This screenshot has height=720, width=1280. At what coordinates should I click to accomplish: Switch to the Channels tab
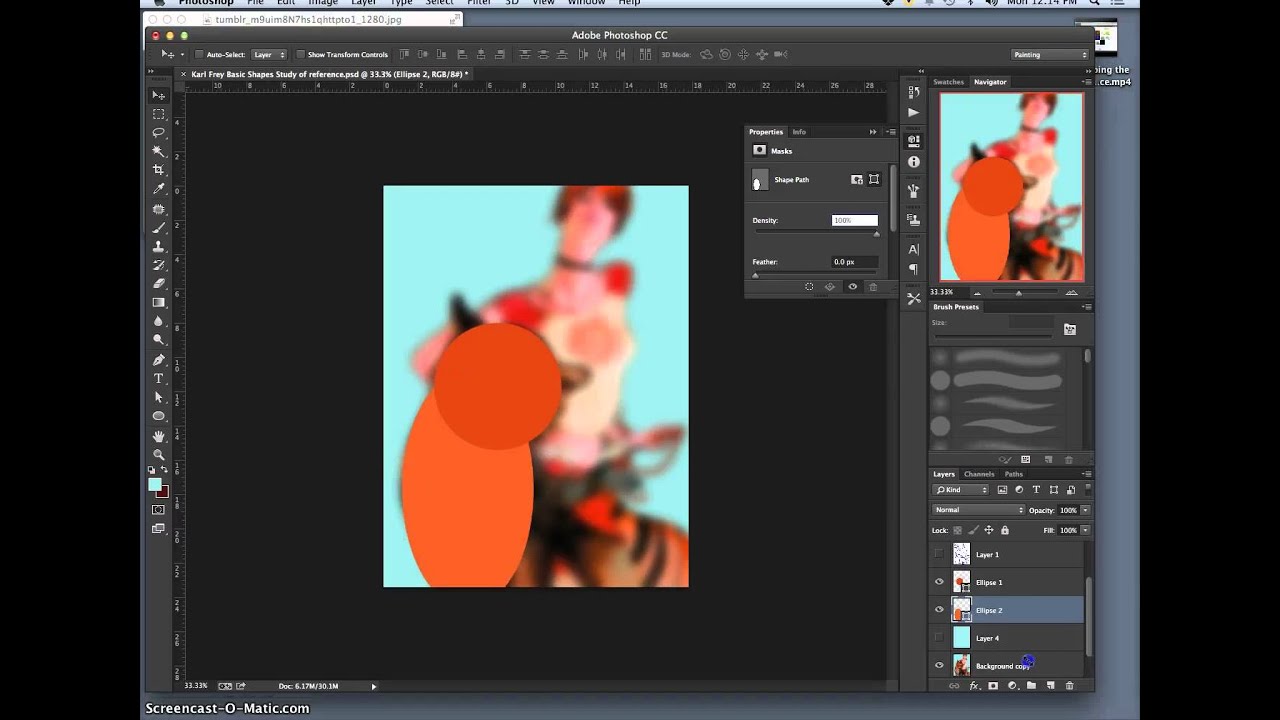(x=979, y=474)
